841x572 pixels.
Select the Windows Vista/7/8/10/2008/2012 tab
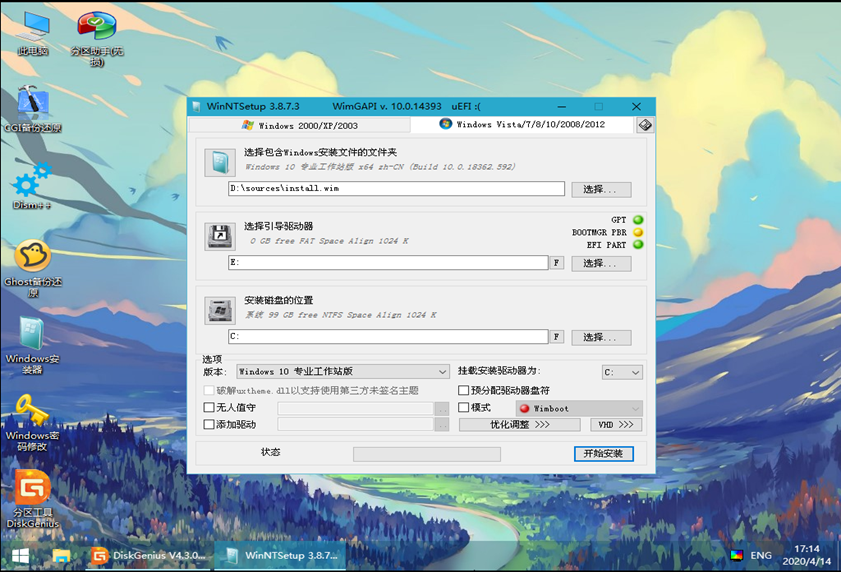click(x=522, y=124)
